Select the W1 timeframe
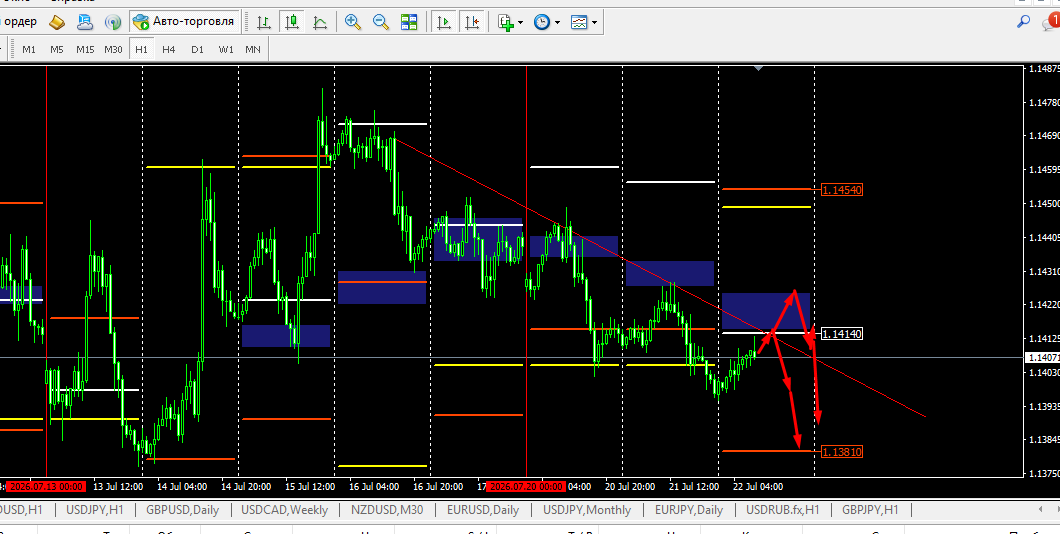Screen dimensions: 1060x534 pyautogui.click(x=226, y=49)
